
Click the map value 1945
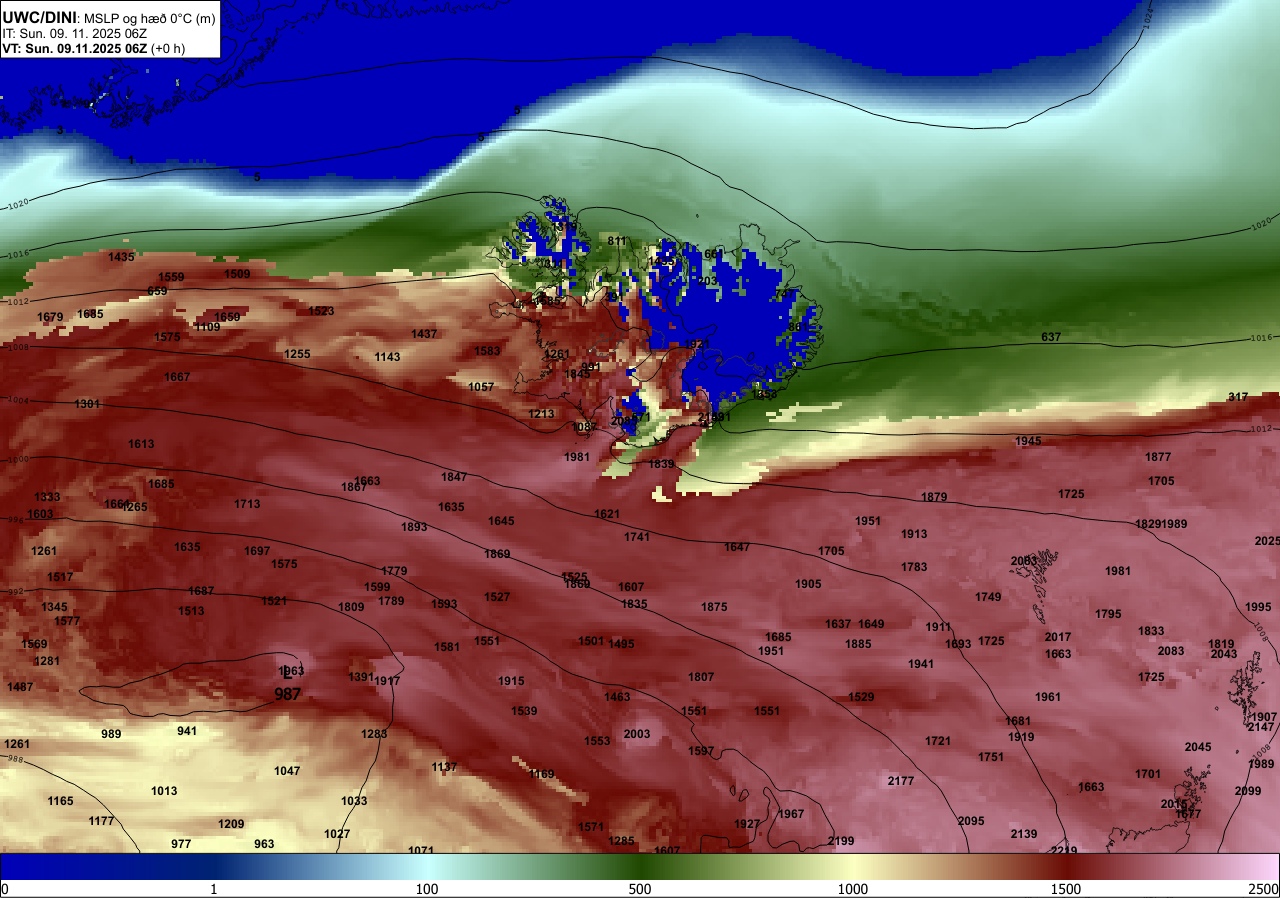pyautogui.click(x=1028, y=441)
